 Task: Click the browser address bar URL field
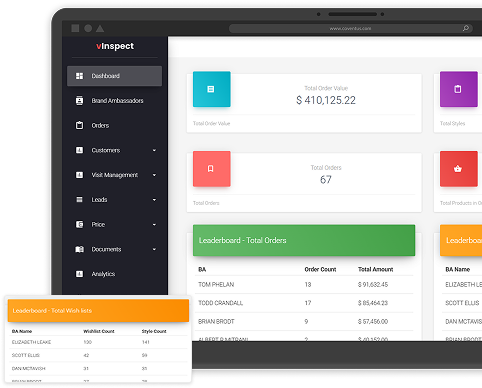(x=351, y=28)
